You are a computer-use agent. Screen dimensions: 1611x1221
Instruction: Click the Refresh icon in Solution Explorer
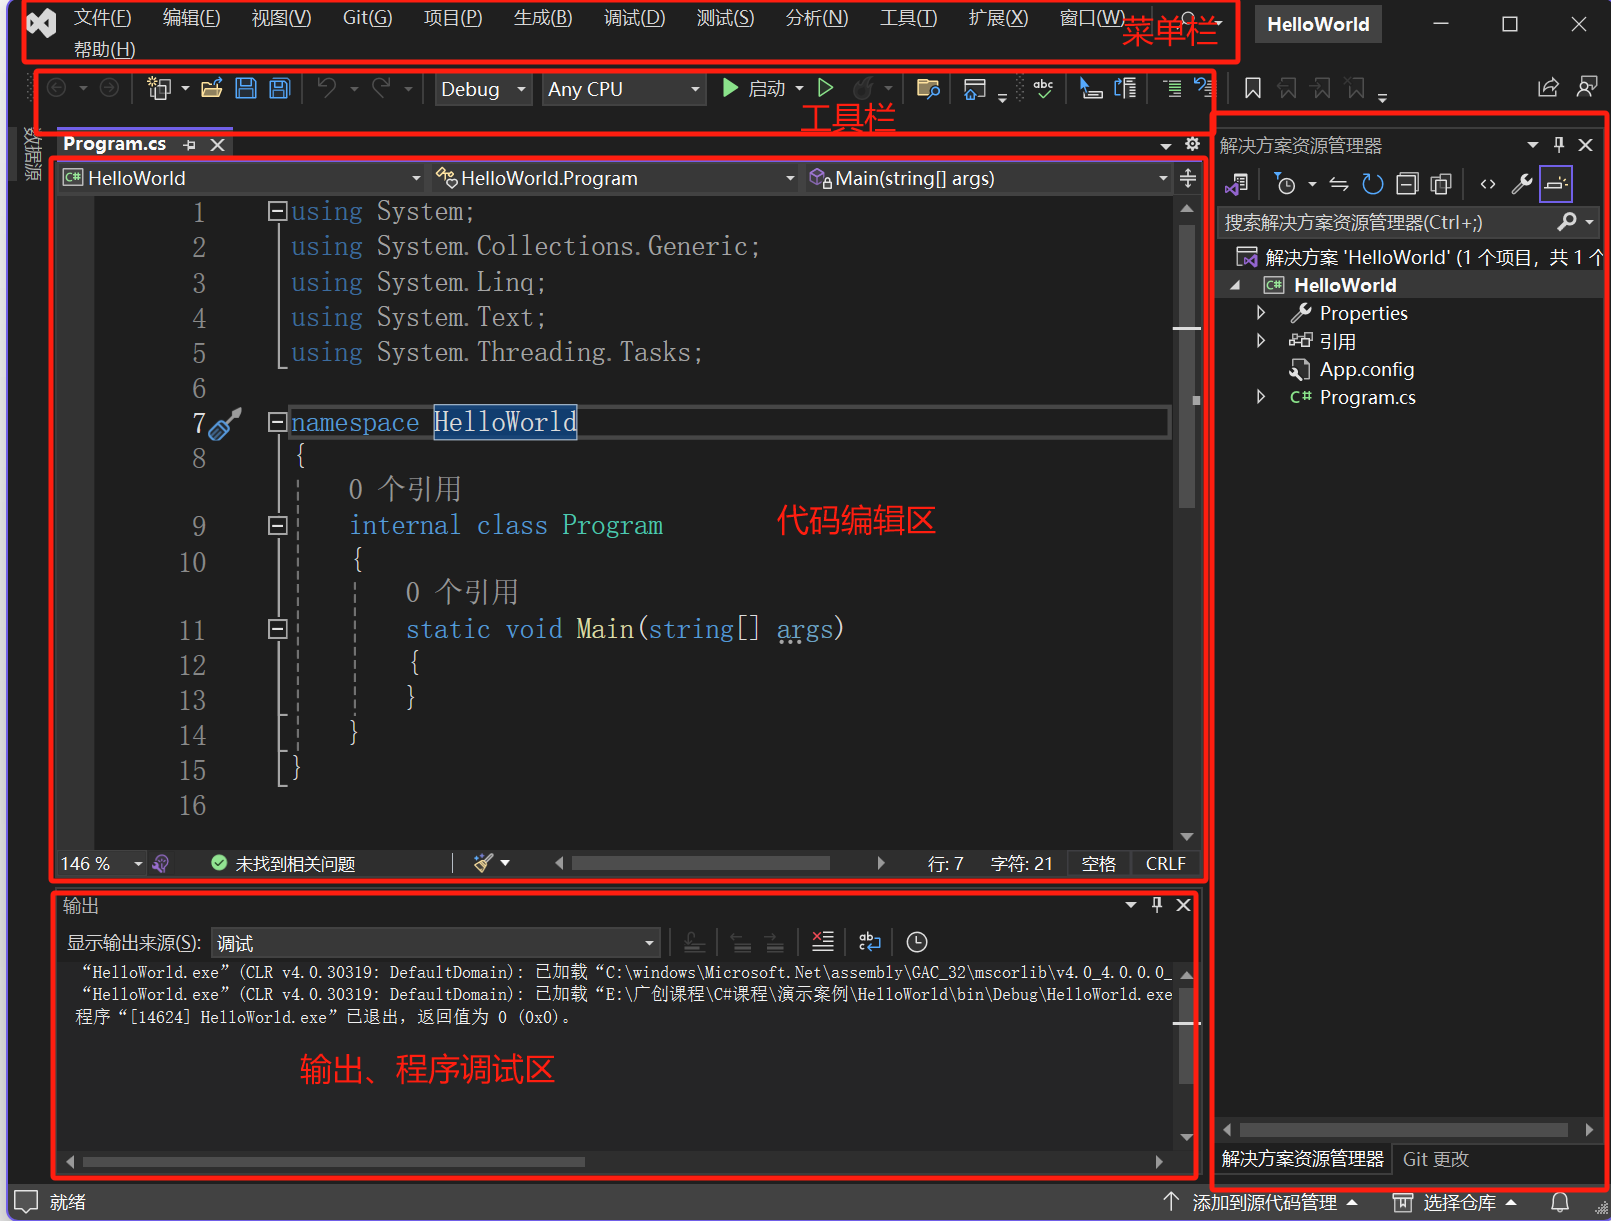point(1373,184)
